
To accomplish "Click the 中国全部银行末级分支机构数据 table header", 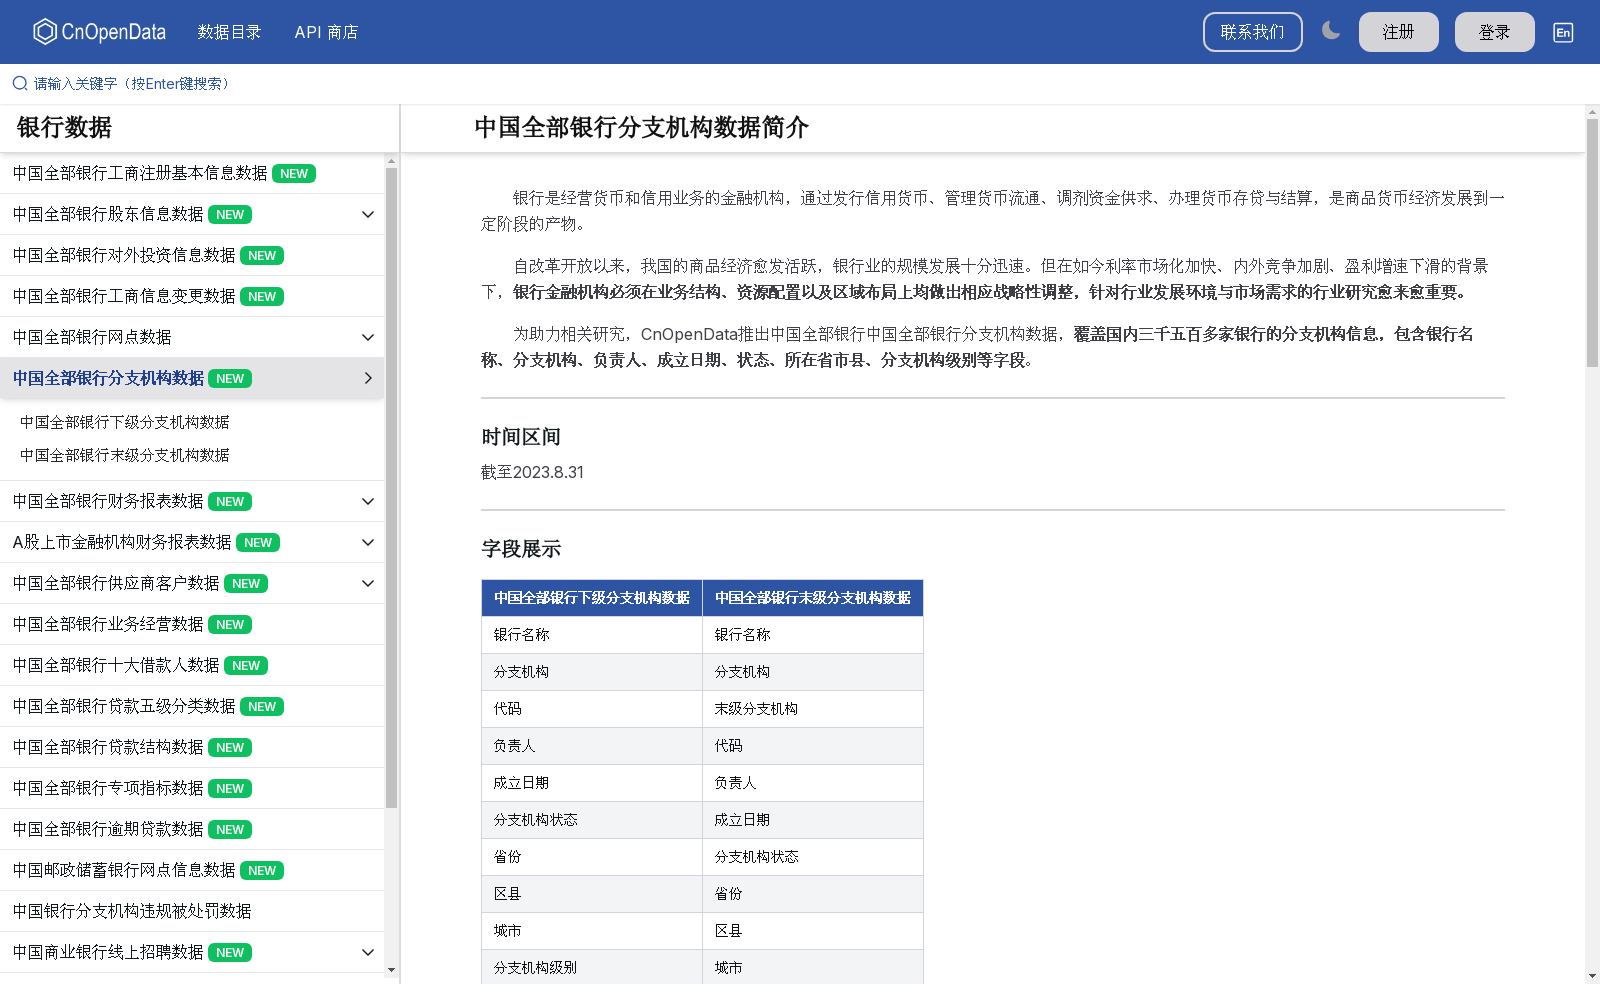I will coord(812,598).
